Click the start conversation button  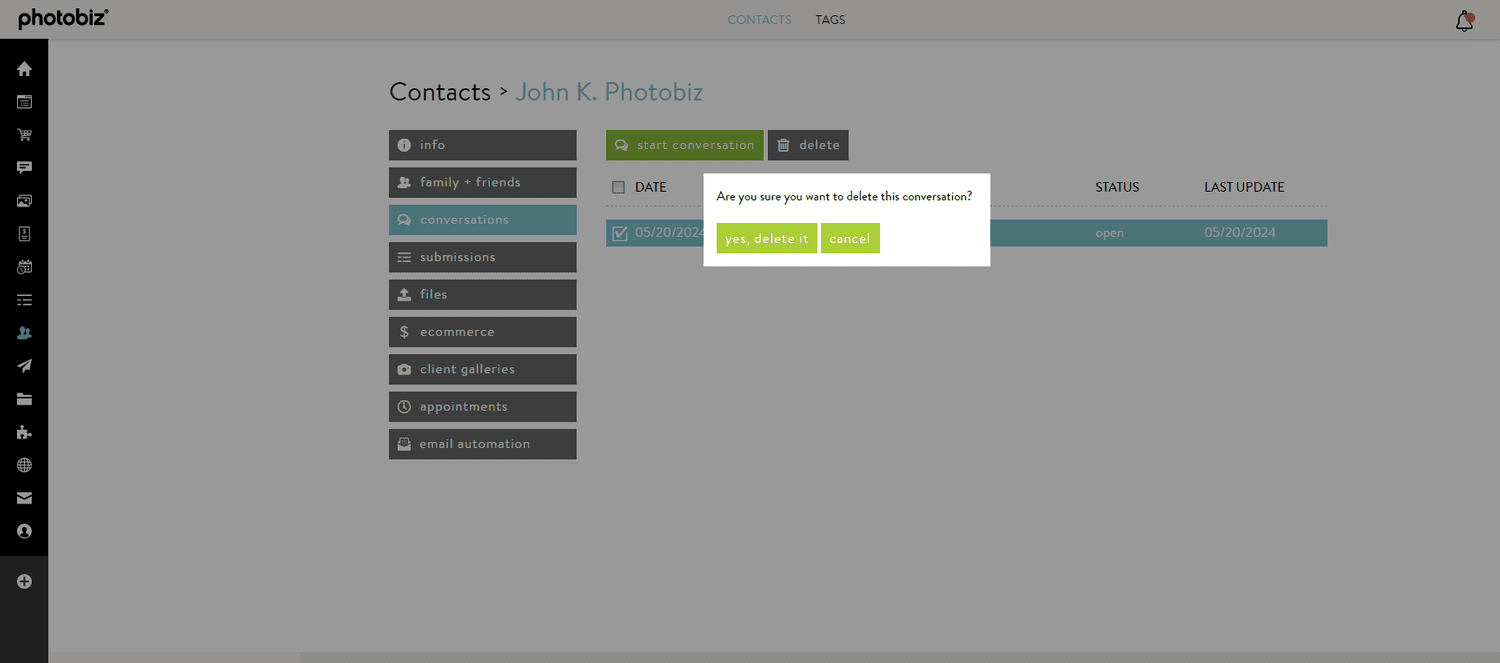point(685,145)
